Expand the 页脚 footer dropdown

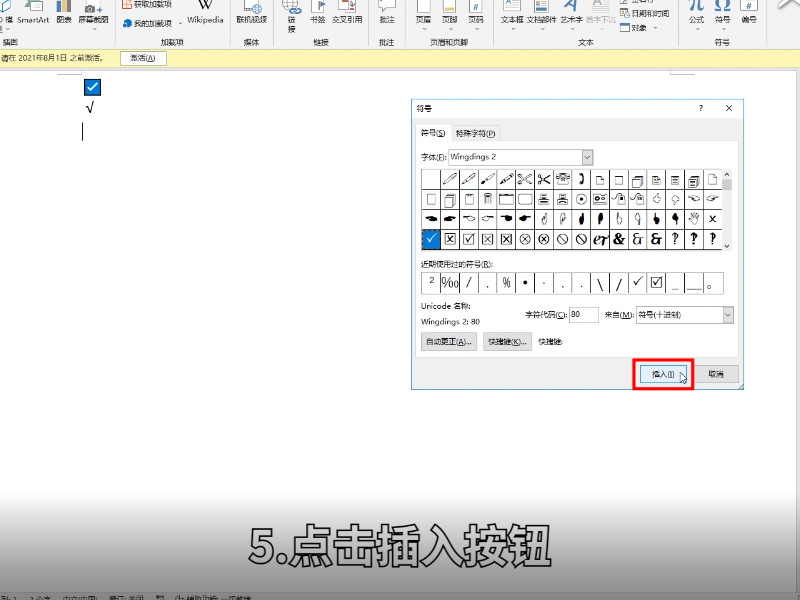(x=449, y=29)
